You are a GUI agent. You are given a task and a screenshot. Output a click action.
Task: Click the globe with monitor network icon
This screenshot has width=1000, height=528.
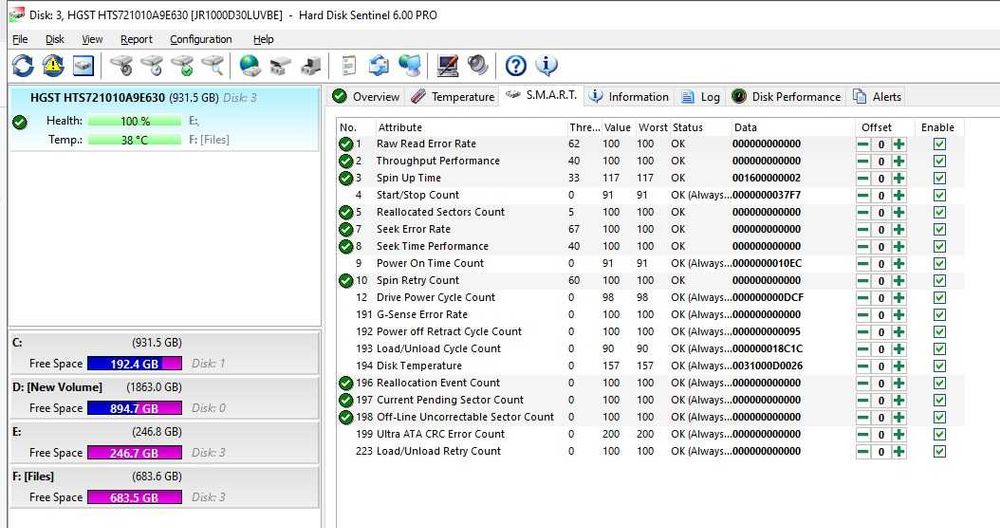click(x=409, y=65)
